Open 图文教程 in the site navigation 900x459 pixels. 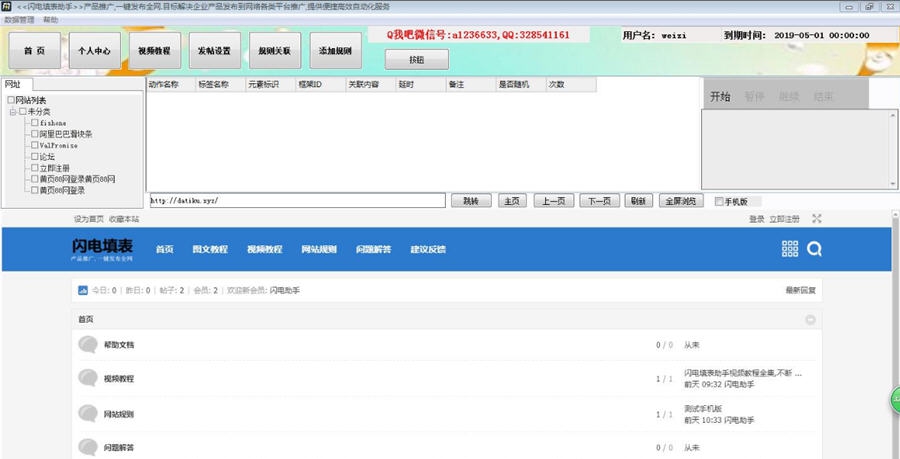(x=210, y=249)
